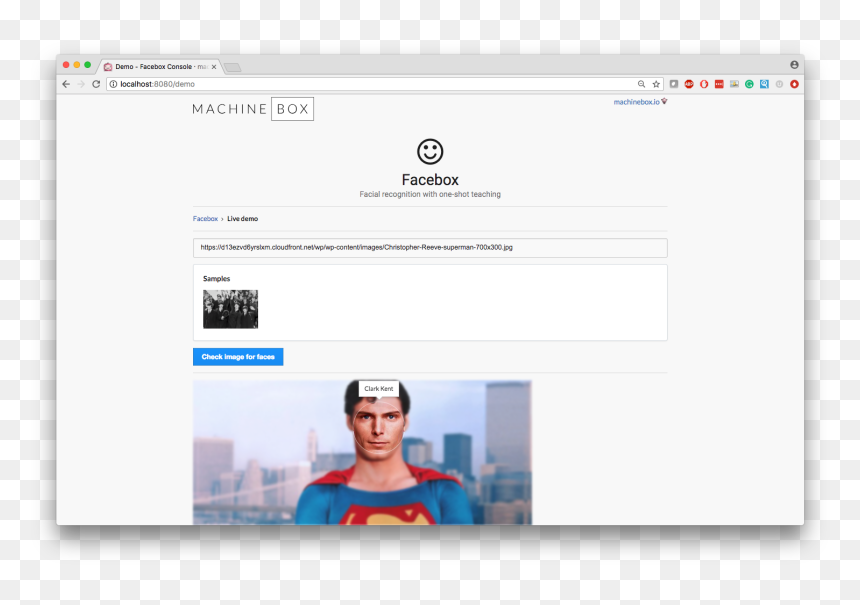Click the Machine Box logo
Viewport: 860px width, 605px height.
click(253, 109)
